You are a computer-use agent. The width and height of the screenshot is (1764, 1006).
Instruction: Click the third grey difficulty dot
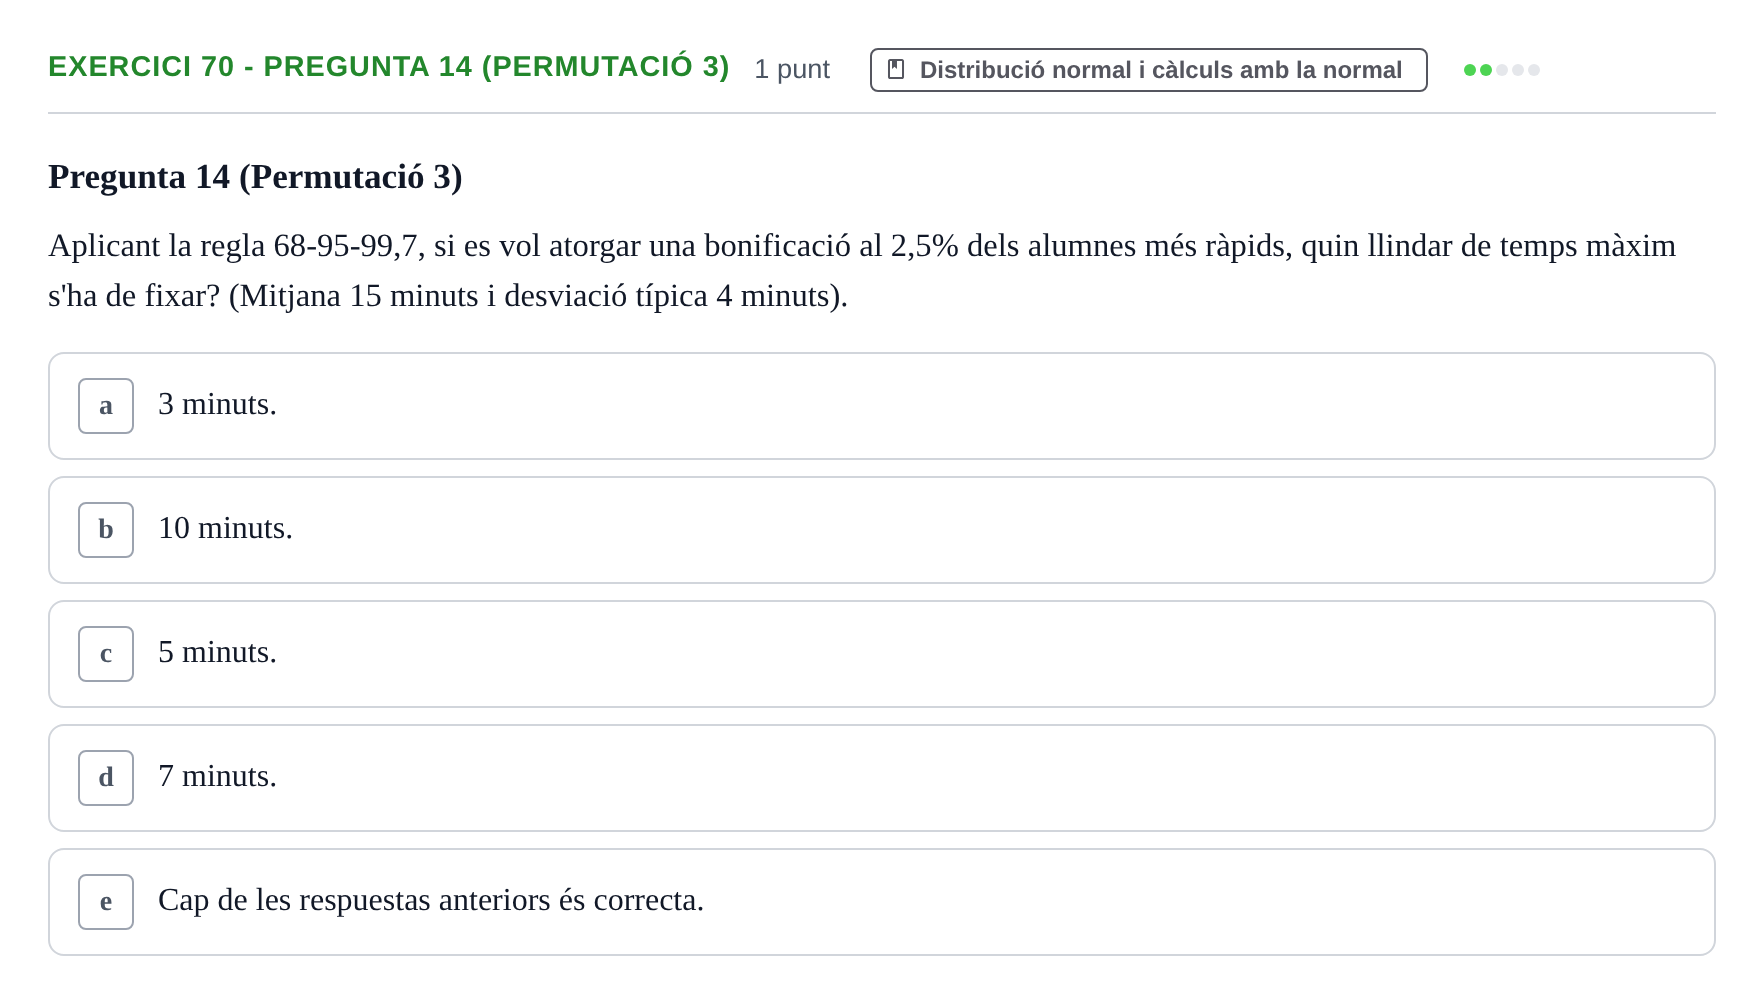point(1502,70)
